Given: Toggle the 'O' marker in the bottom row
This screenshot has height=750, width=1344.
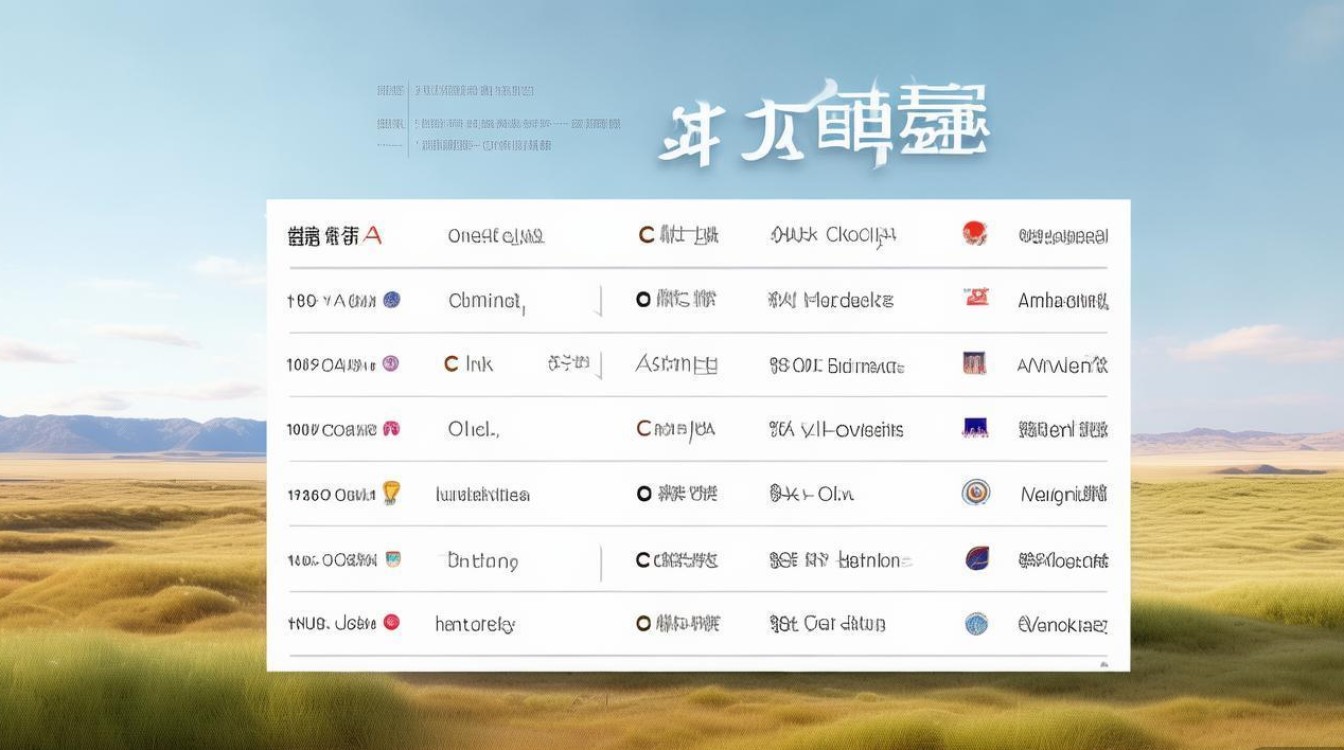Looking at the screenshot, I should point(641,622).
